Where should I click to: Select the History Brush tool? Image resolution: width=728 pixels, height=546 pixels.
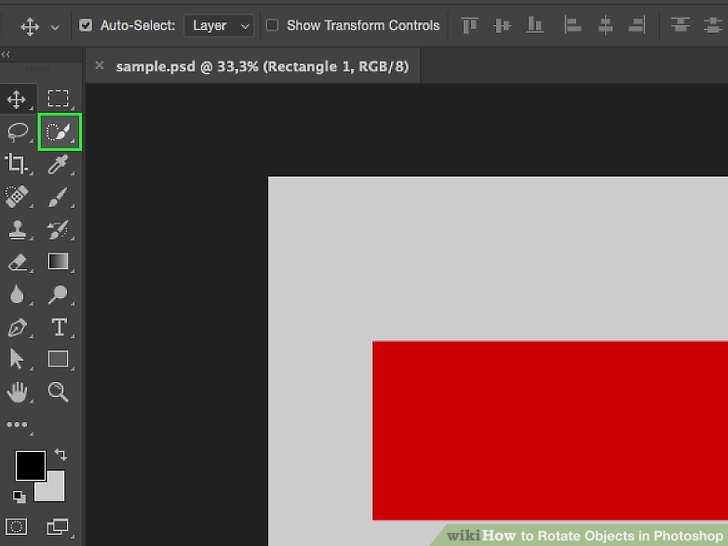coord(58,229)
